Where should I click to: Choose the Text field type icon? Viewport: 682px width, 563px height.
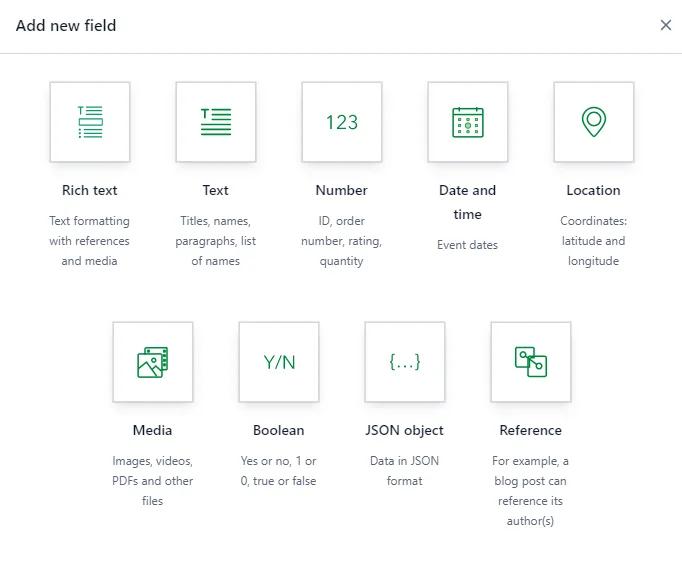pos(216,122)
